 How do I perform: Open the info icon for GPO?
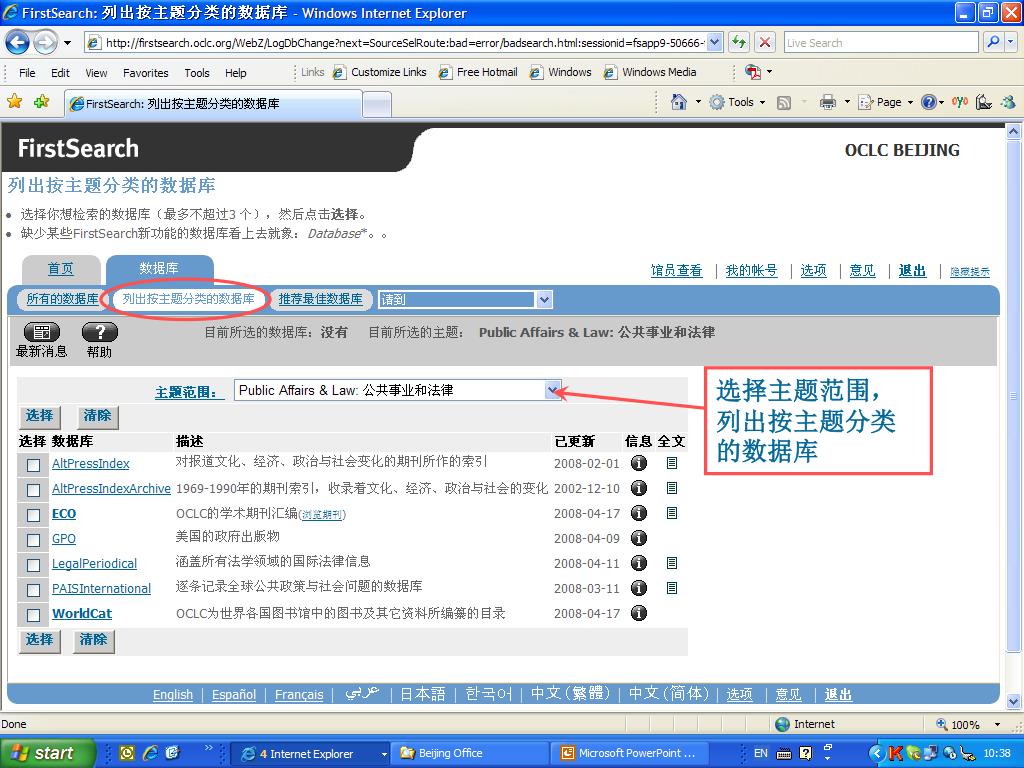(639, 538)
